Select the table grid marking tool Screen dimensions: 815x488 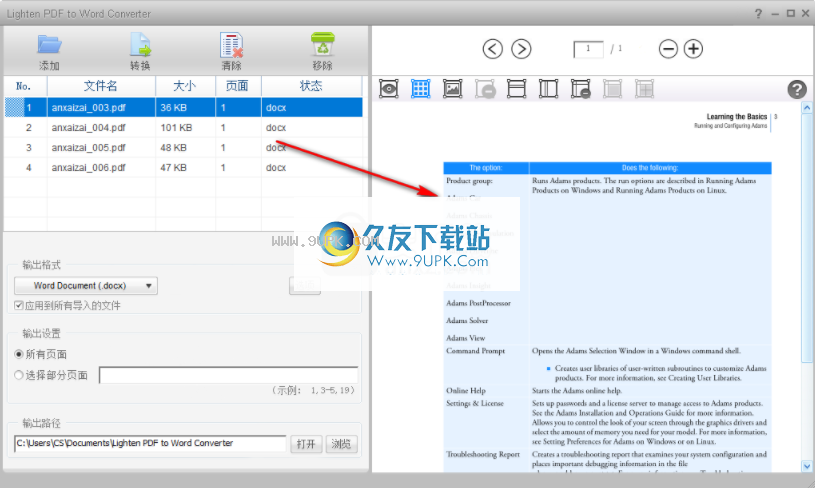(x=420, y=89)
